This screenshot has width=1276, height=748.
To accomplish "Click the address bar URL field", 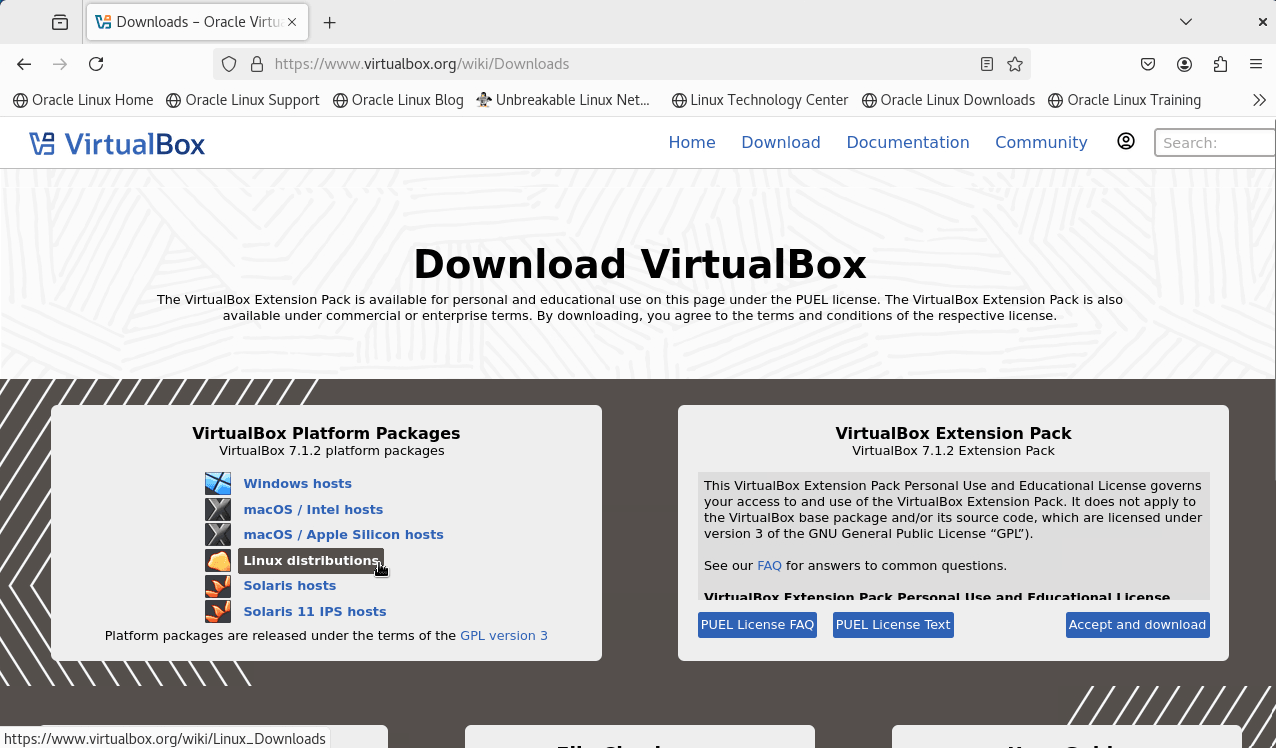I will [620, 64].
